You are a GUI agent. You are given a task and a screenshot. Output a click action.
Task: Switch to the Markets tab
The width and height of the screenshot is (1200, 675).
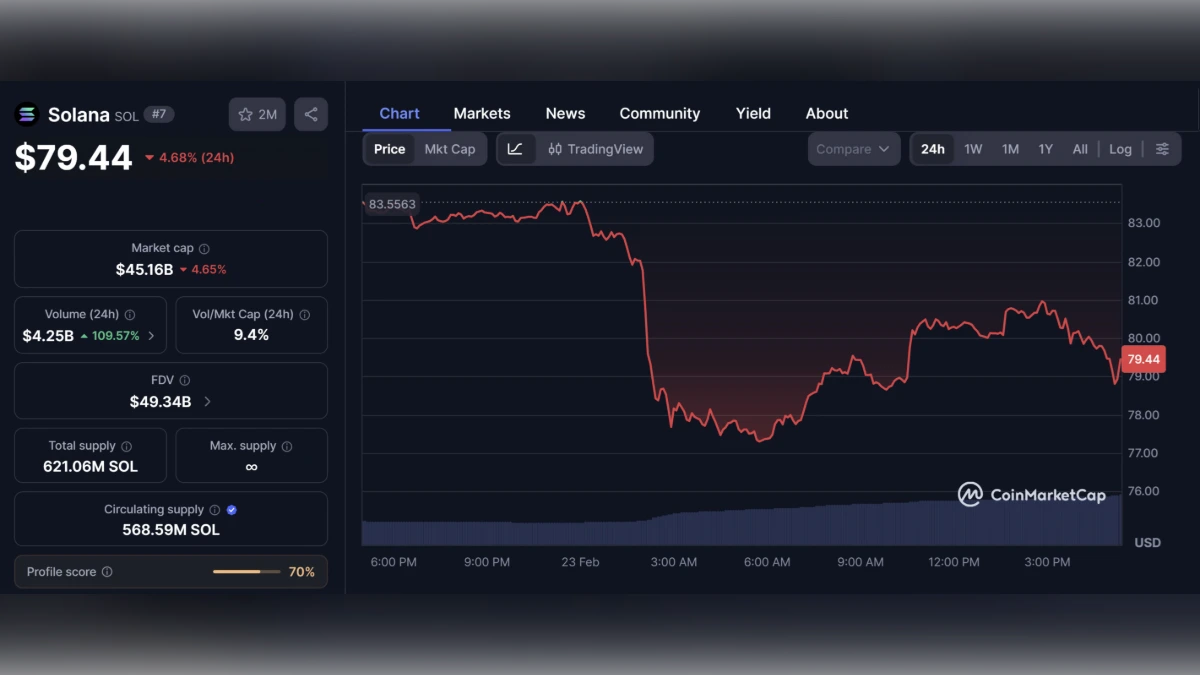[482, 113]
